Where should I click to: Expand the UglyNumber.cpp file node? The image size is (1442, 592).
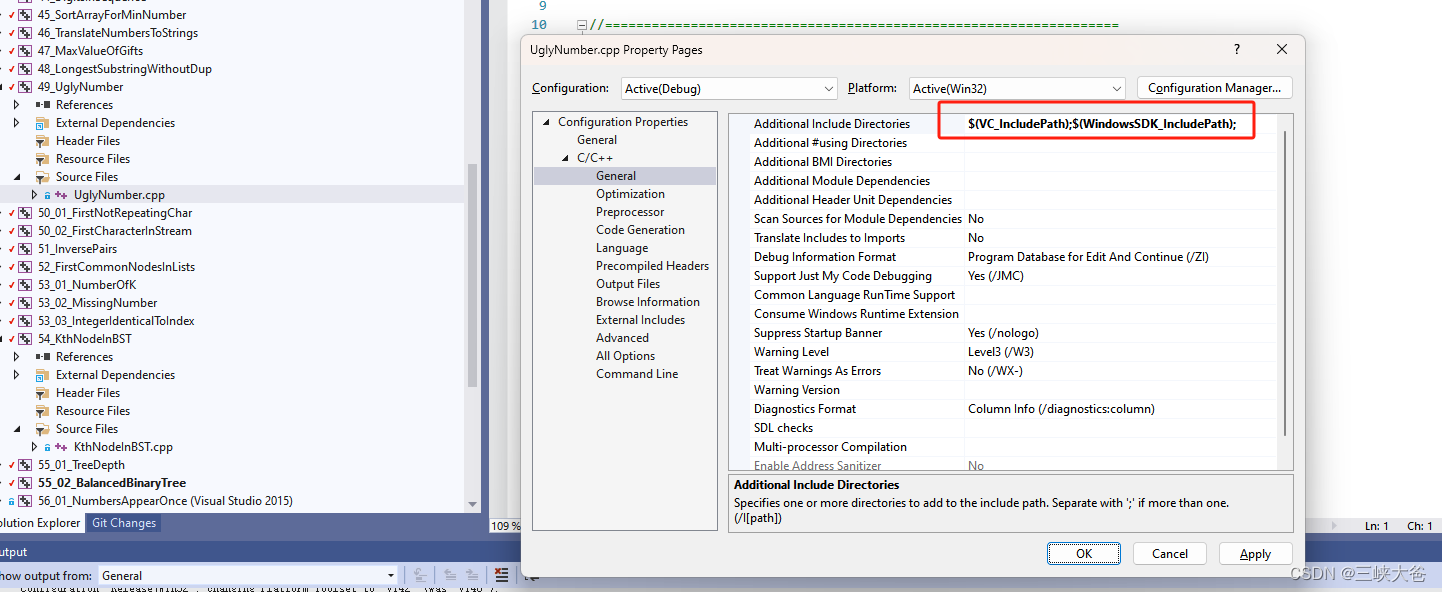(34, 195)
